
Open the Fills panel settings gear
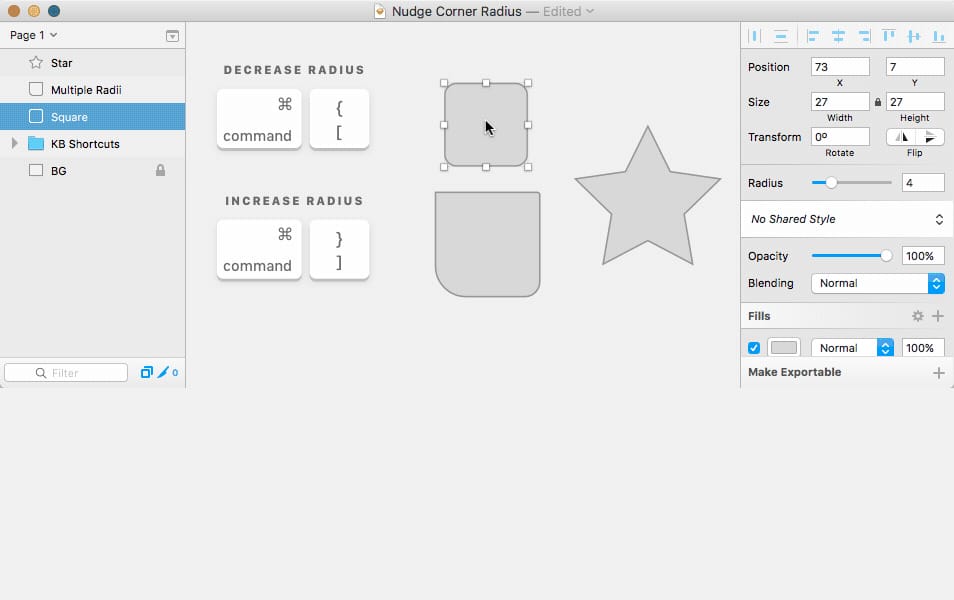[x=917, y=316]
